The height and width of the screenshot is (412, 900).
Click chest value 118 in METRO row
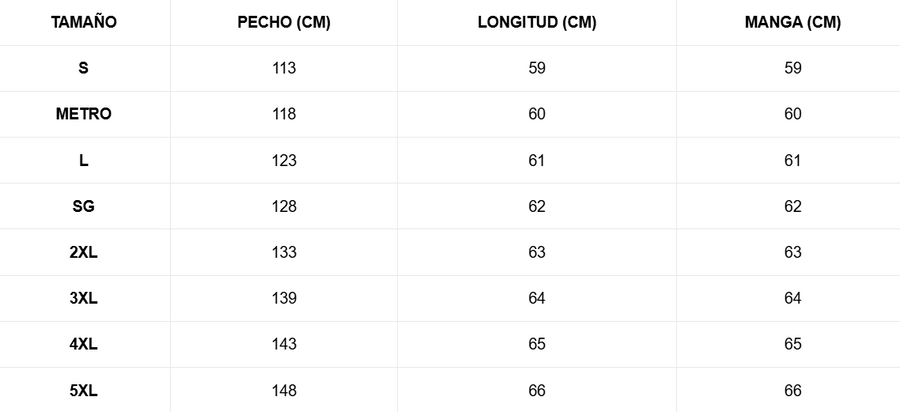click(x=284, y=114)
